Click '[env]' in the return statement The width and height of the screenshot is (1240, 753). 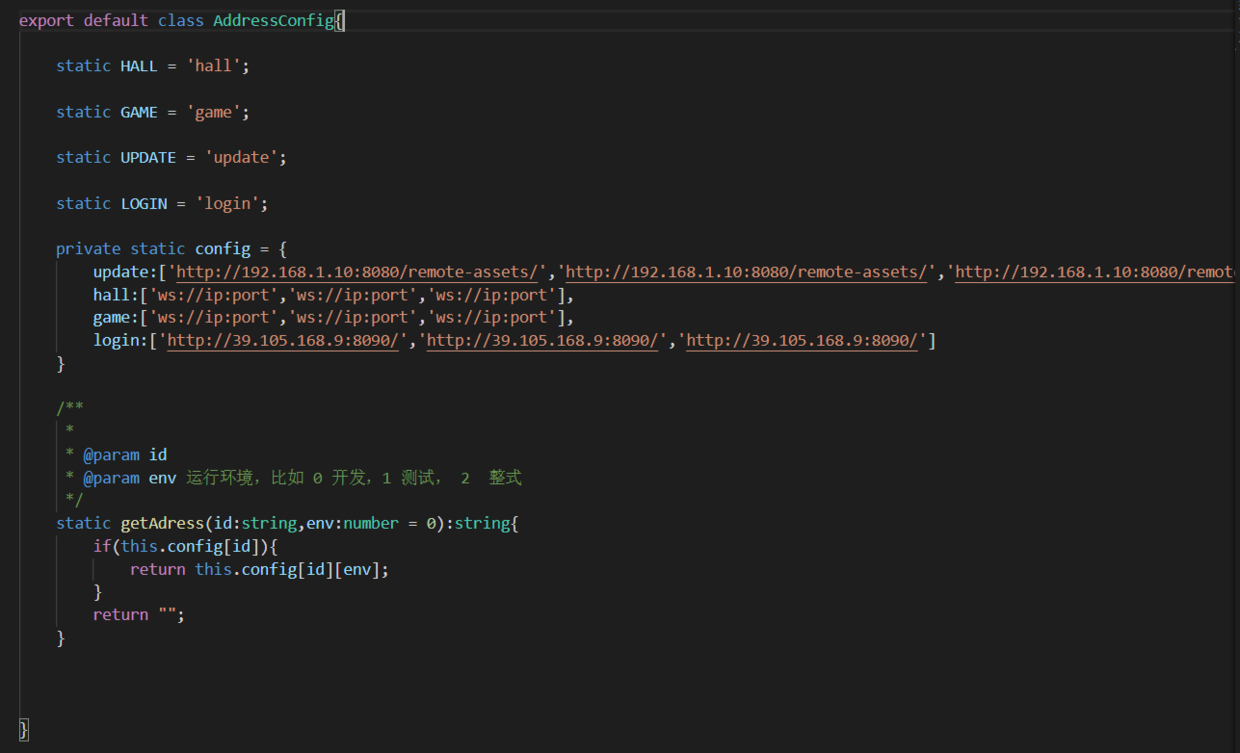click(x=357, y=569)
